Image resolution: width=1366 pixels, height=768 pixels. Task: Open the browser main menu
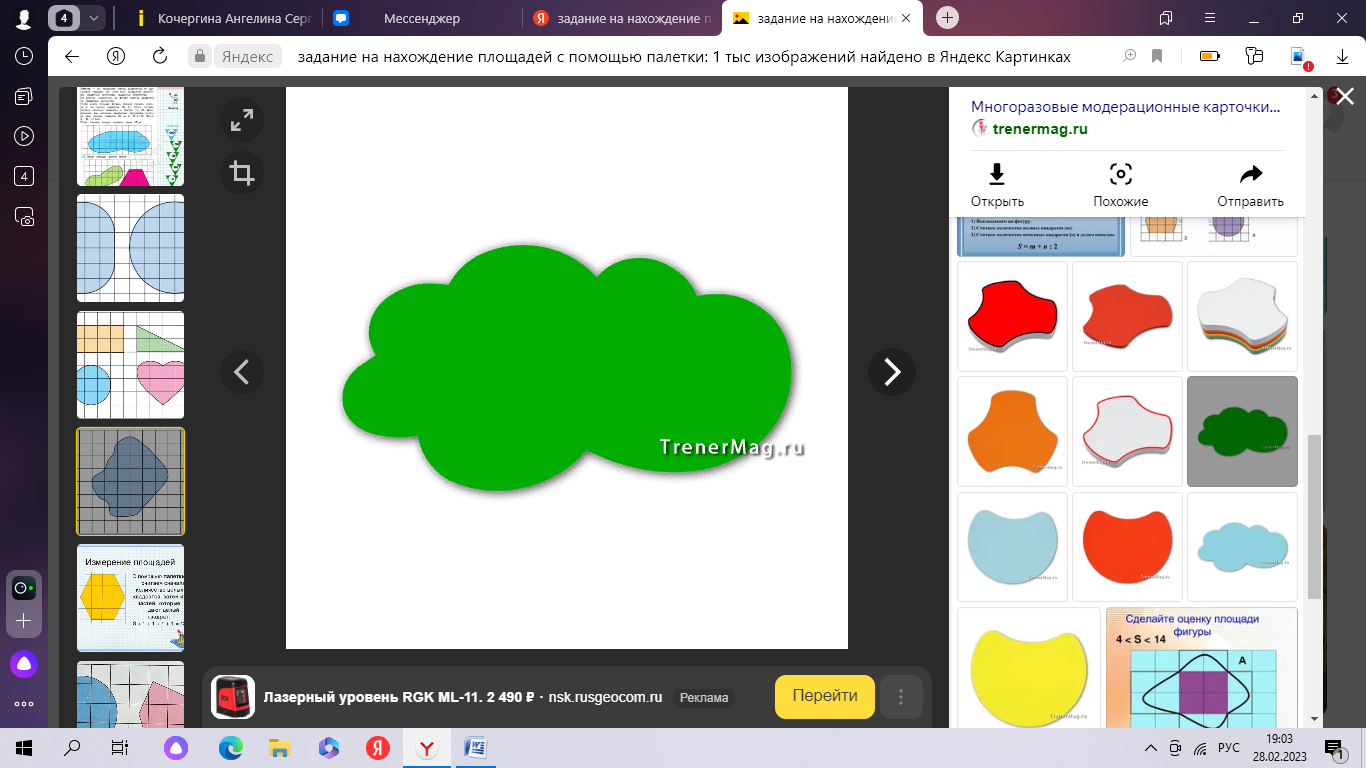[x=1210, y=18]
